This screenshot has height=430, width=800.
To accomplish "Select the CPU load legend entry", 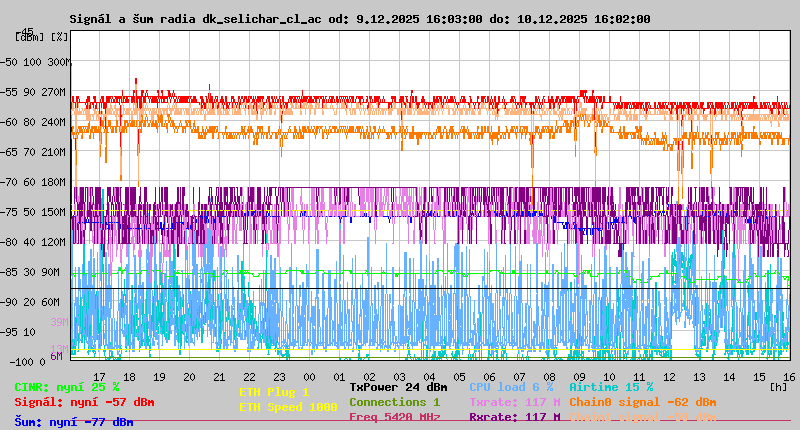I will click(511, 386).
